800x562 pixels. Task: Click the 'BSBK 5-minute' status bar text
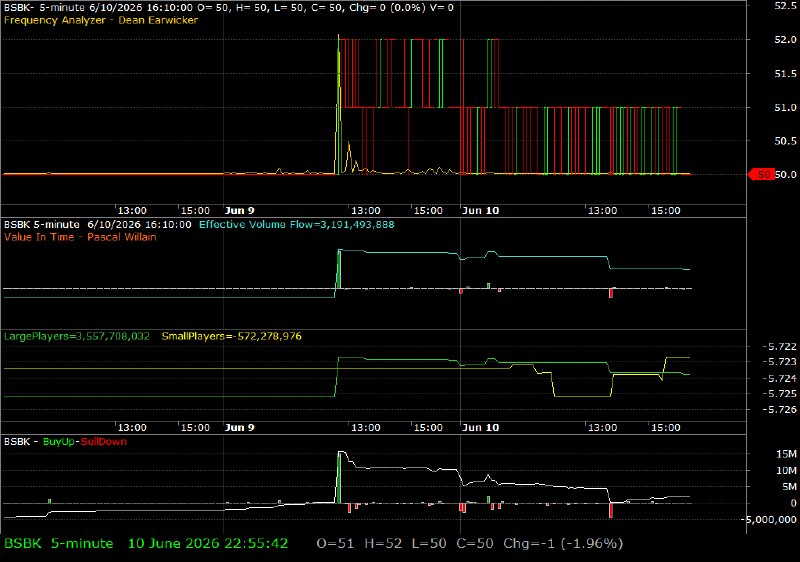click(x=59, y=544)
